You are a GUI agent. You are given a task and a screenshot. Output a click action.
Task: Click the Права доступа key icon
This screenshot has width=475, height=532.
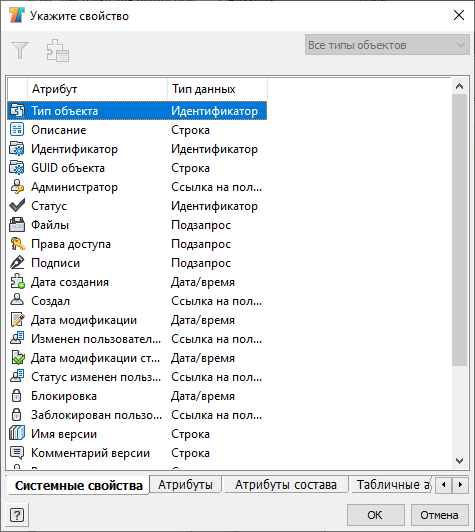(x=17, y=244)
